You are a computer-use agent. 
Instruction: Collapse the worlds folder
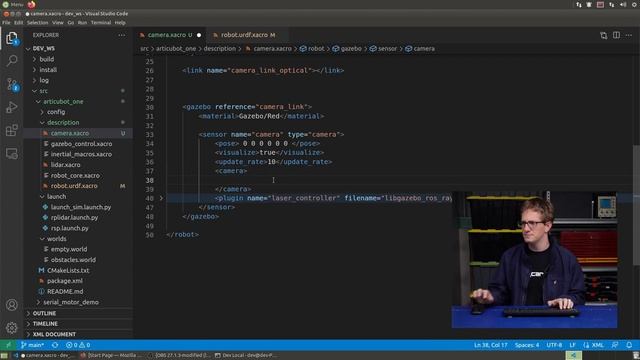pyautogui.click(x=56, y=239)
